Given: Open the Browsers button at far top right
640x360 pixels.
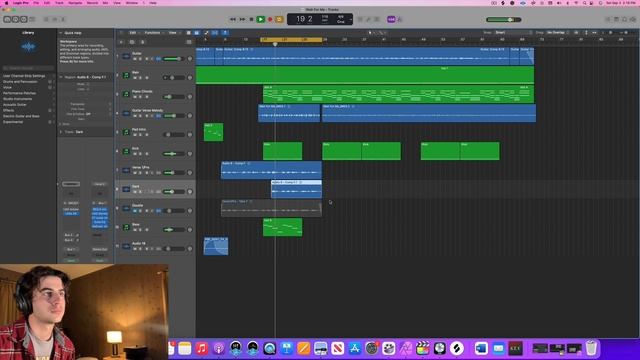Looking at the screenshot, I should click(633, 19).
